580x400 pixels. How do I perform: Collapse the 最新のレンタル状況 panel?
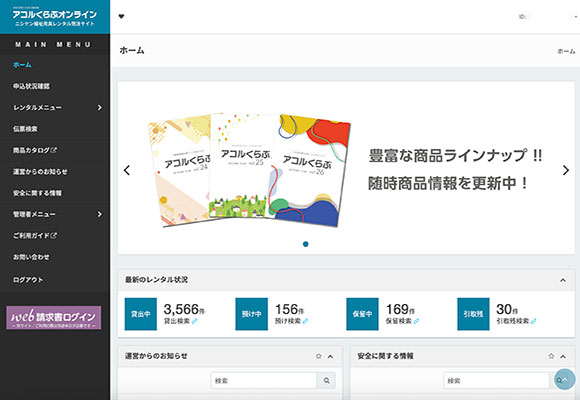point(563,280)
